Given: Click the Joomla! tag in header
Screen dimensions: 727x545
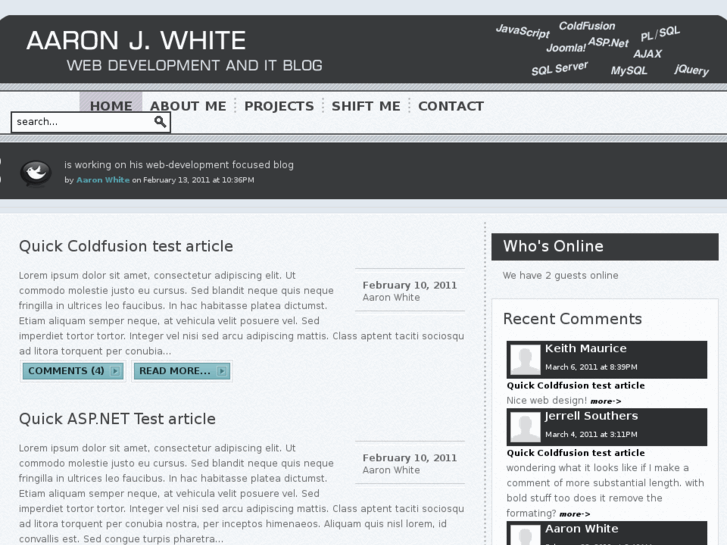Looking at the screenshot, I should [566, 48].
